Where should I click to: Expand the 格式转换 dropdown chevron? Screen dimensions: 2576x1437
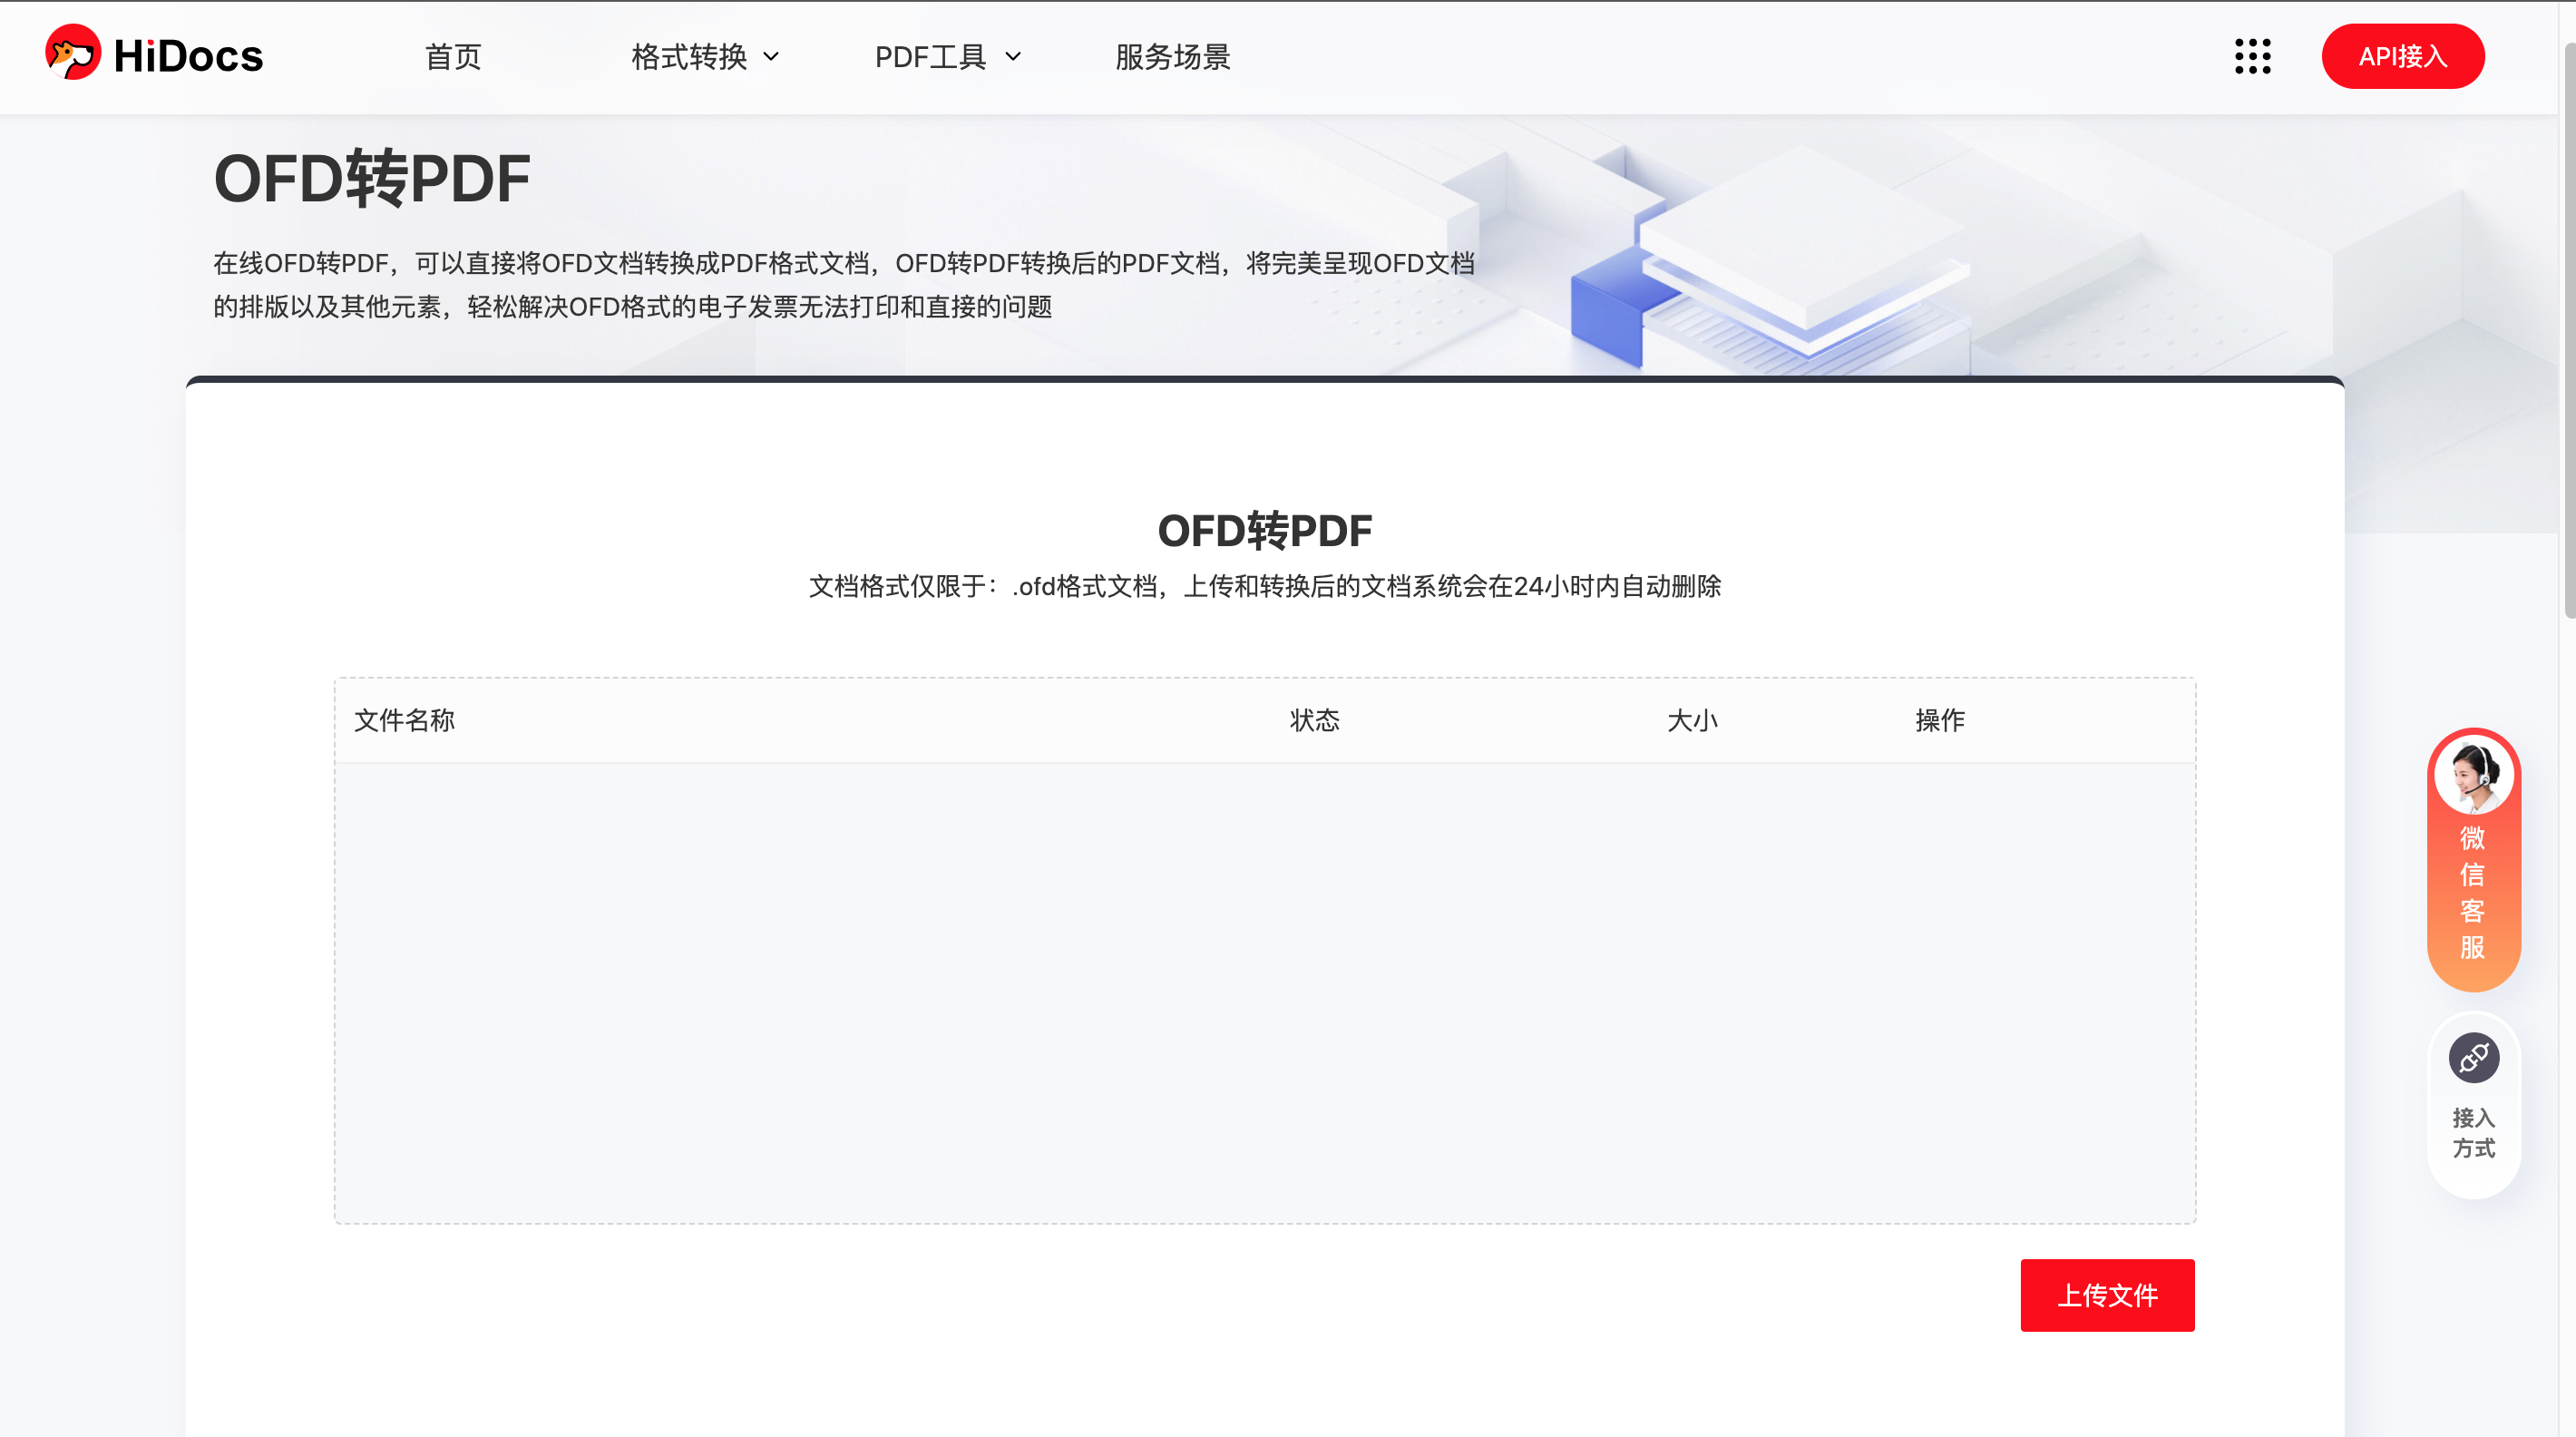pyautogui.click(x=771, y=57)
